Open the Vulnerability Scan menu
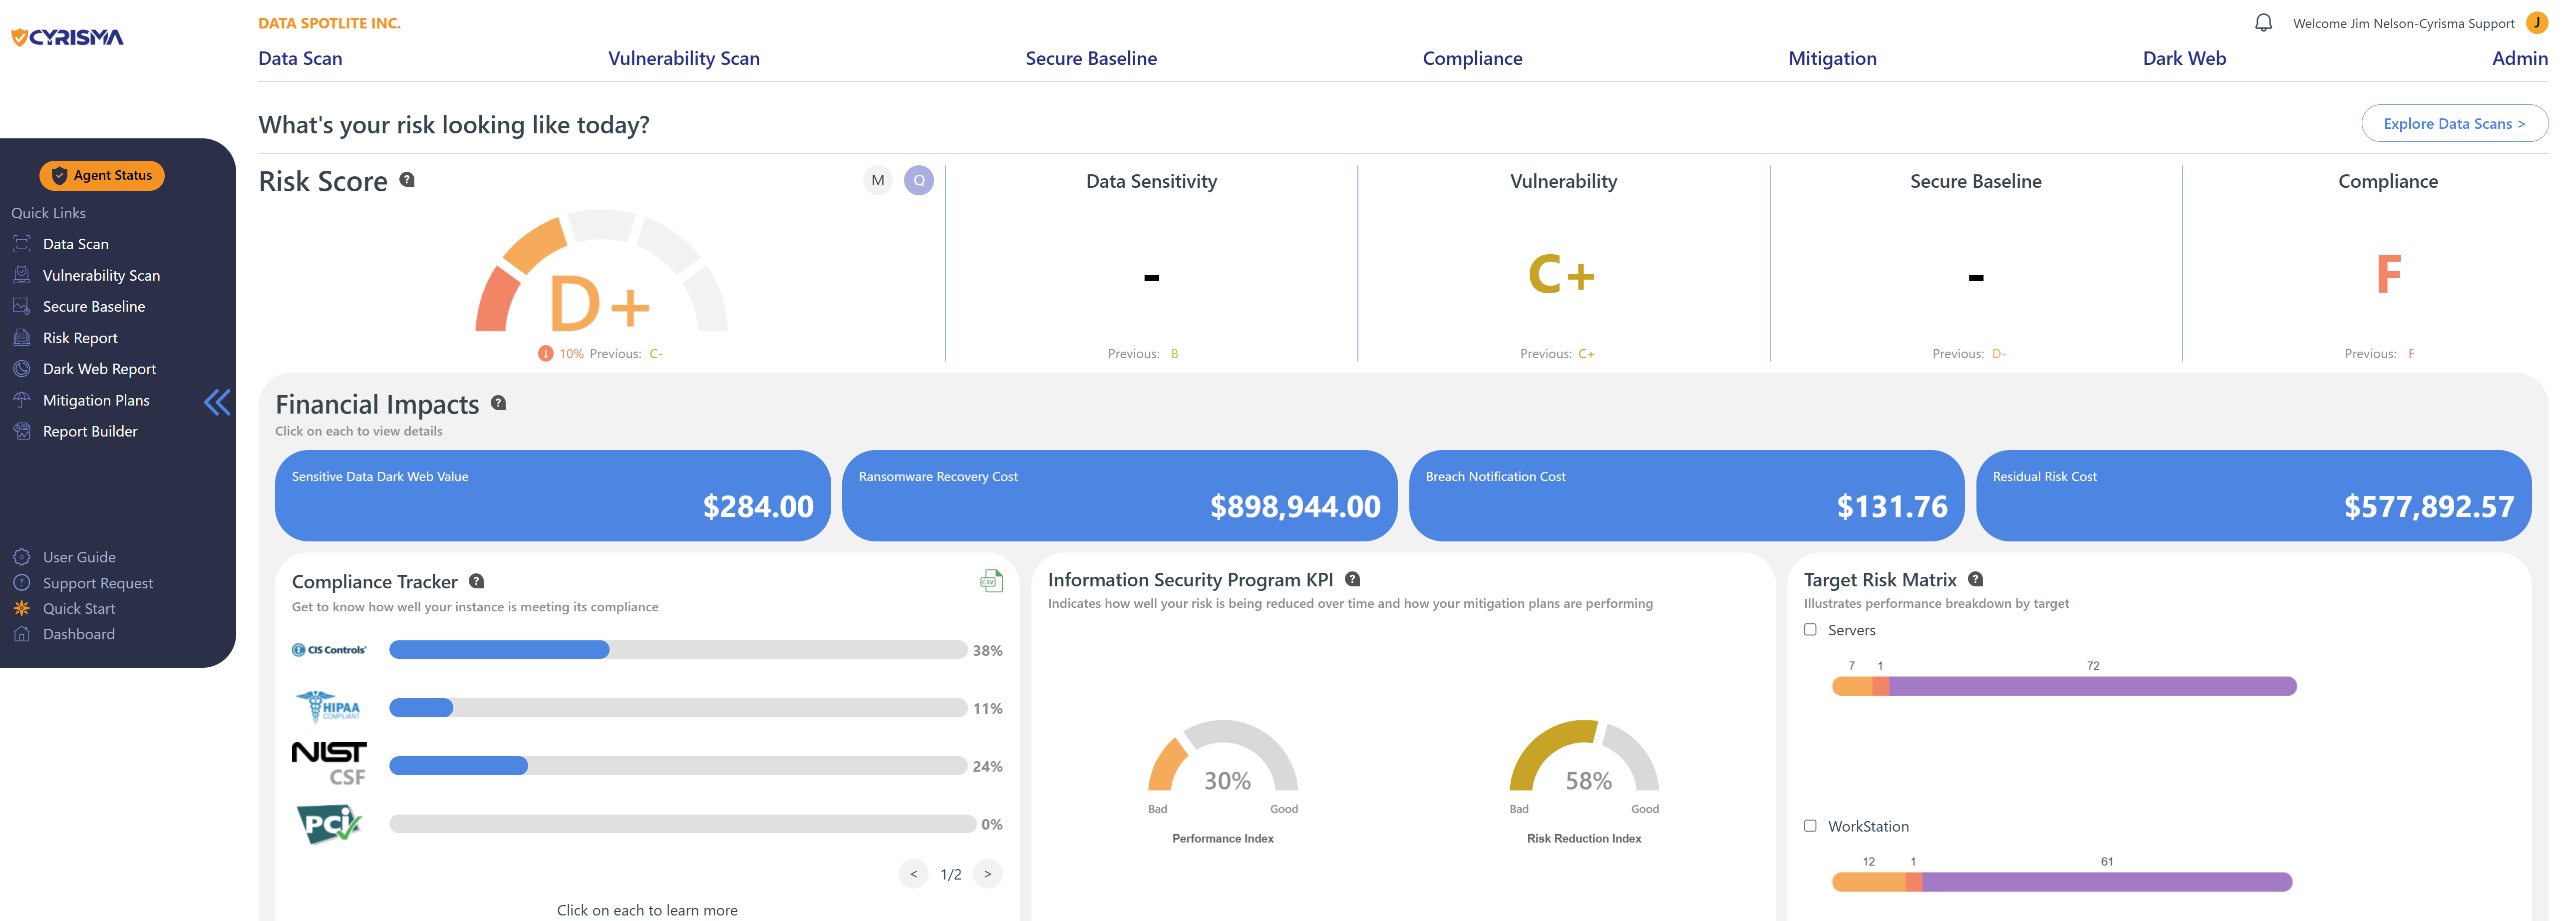 click(683, 59)
